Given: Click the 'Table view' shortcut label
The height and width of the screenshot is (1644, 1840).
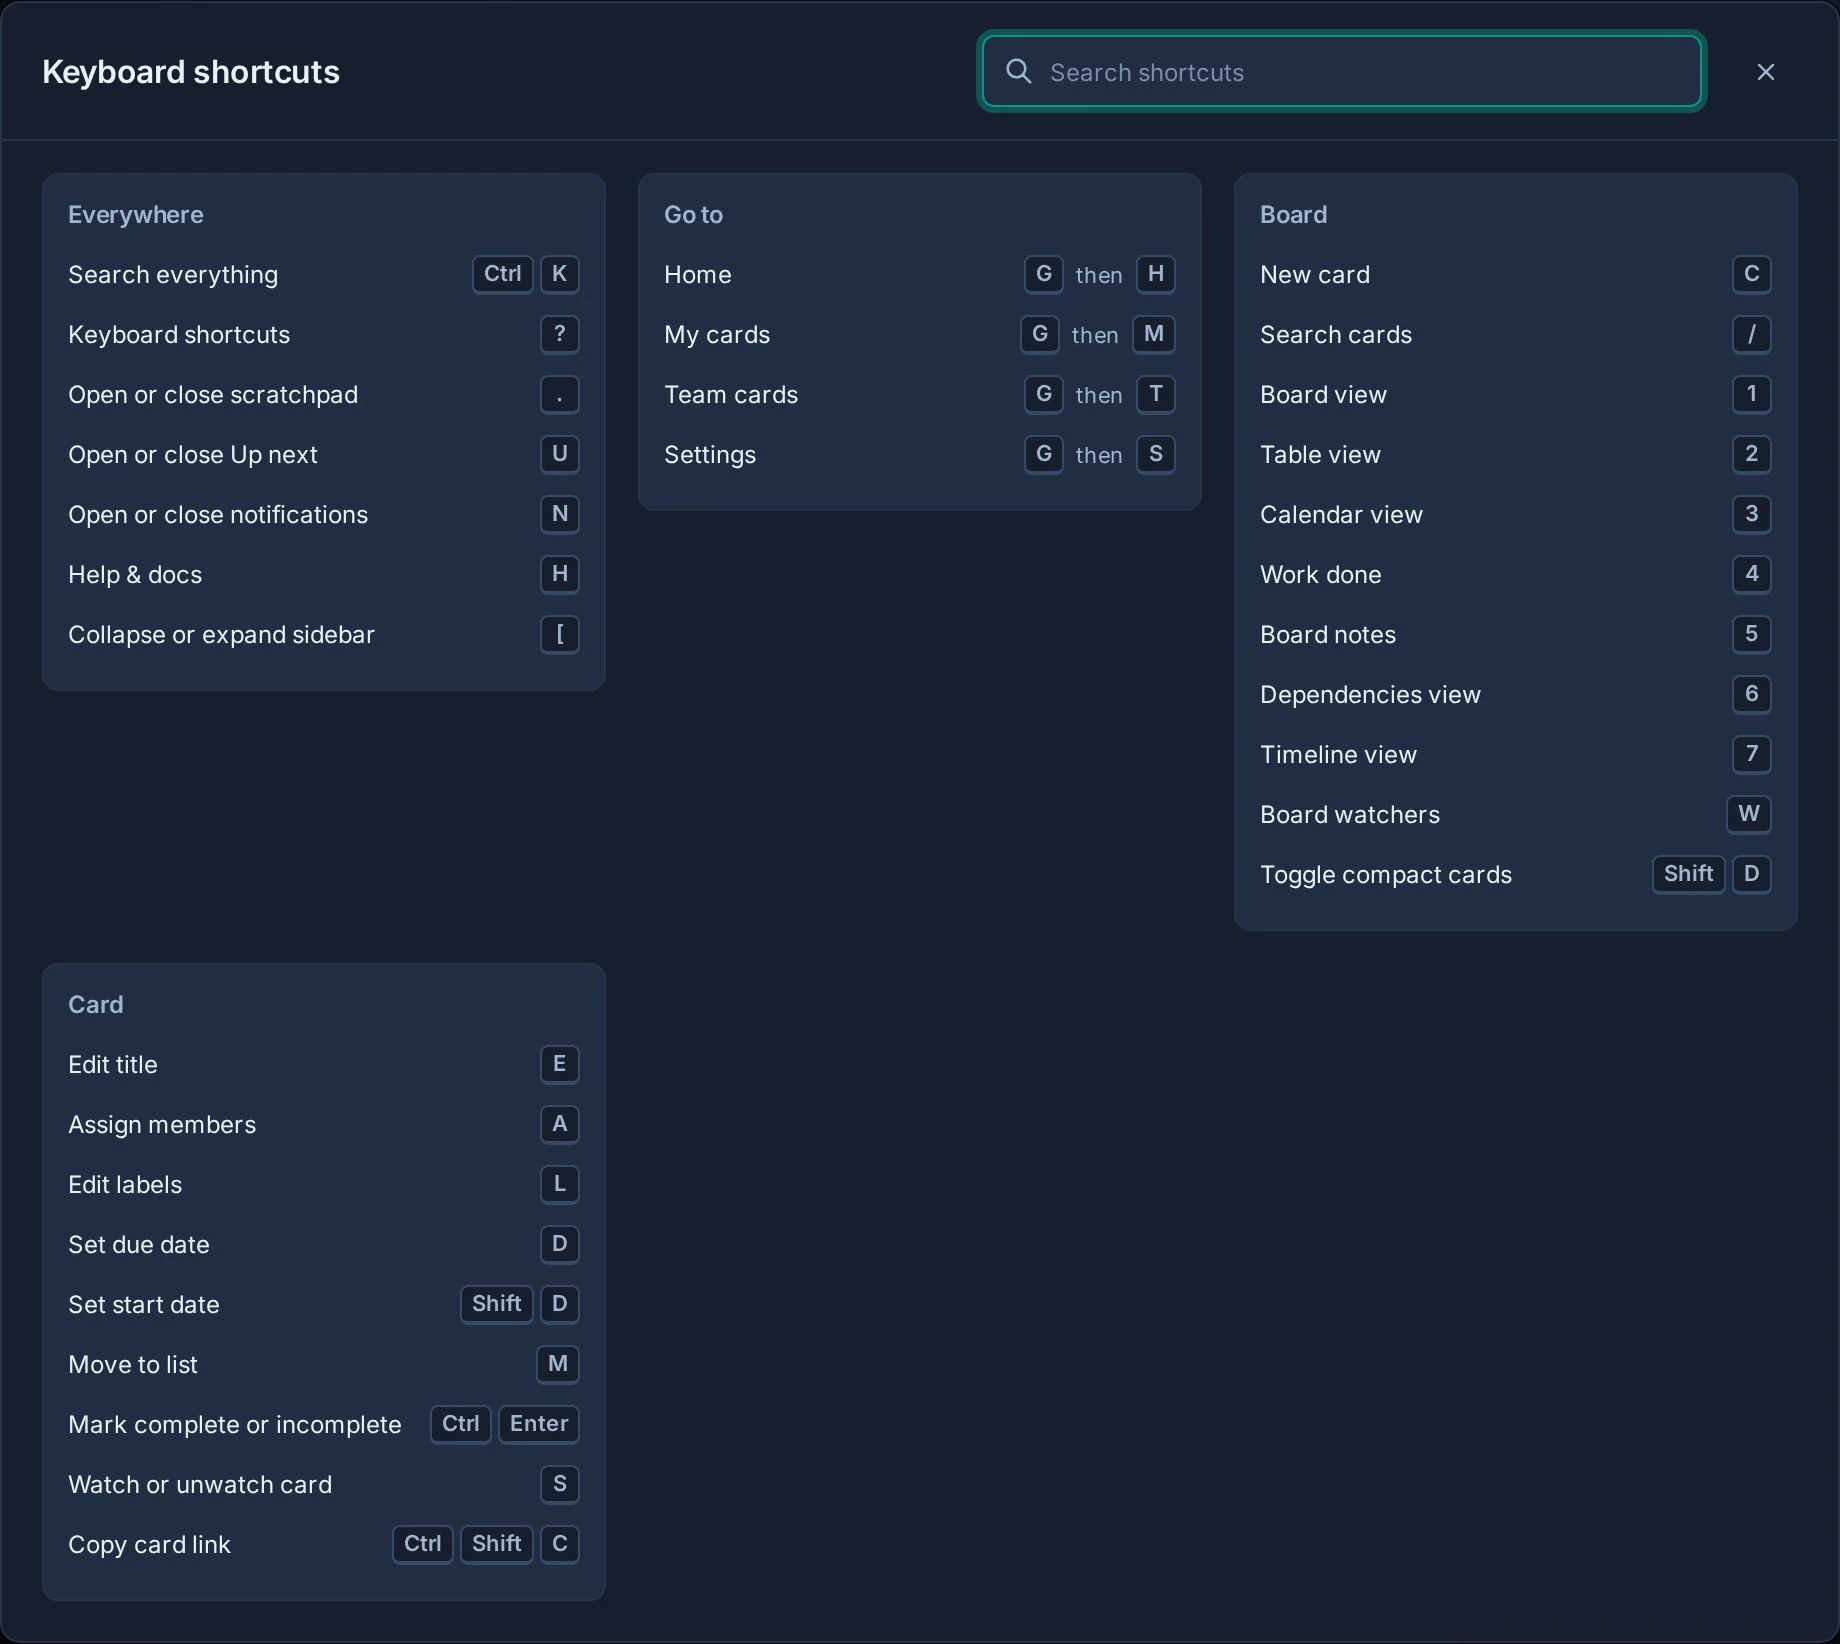Looking at the screenshot, I should (x=1320, y=454).
